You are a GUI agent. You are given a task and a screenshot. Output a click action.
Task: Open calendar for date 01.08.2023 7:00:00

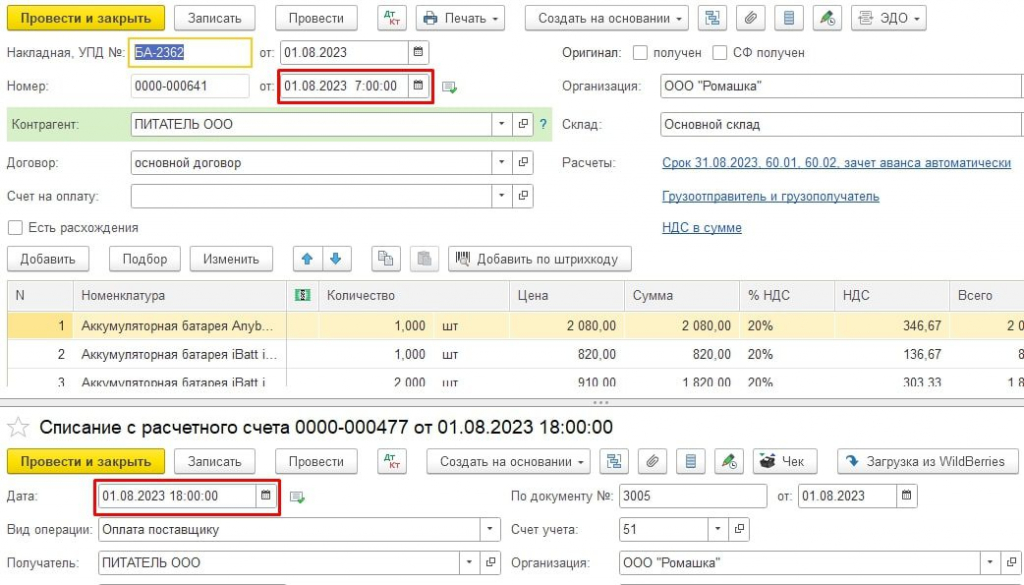click(x=419, y=86)
